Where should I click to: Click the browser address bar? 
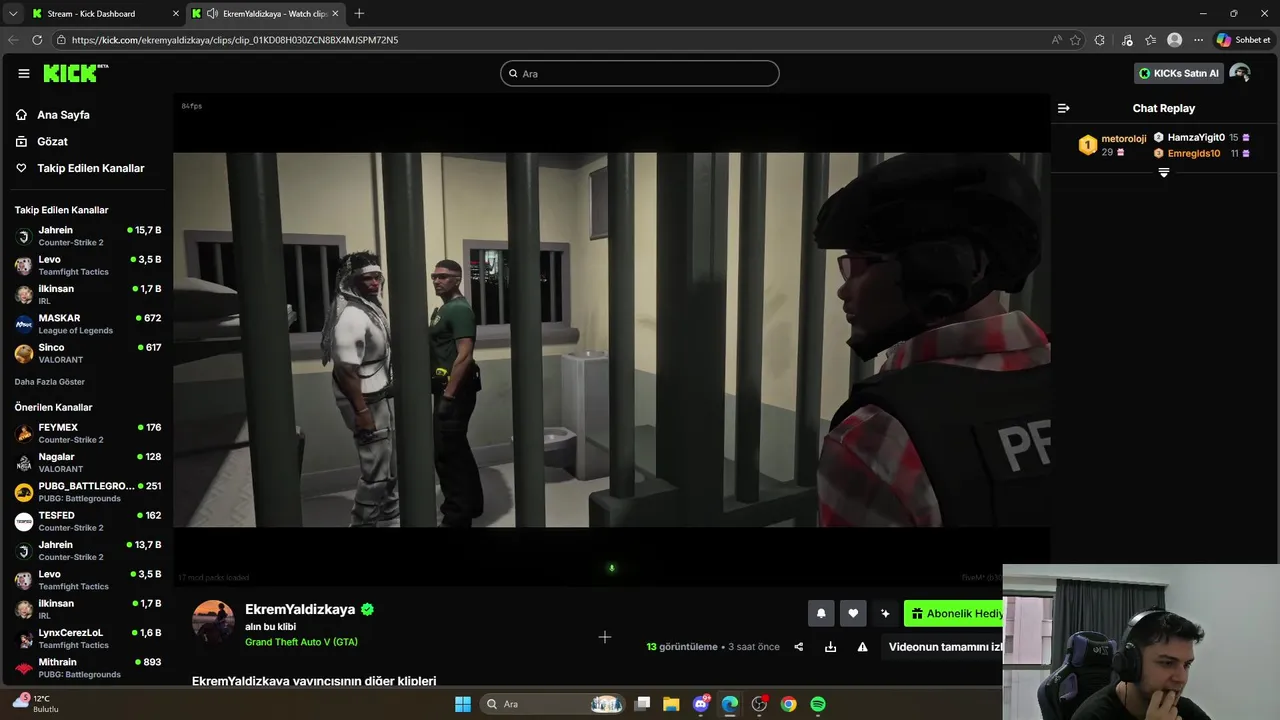[550, 40]
